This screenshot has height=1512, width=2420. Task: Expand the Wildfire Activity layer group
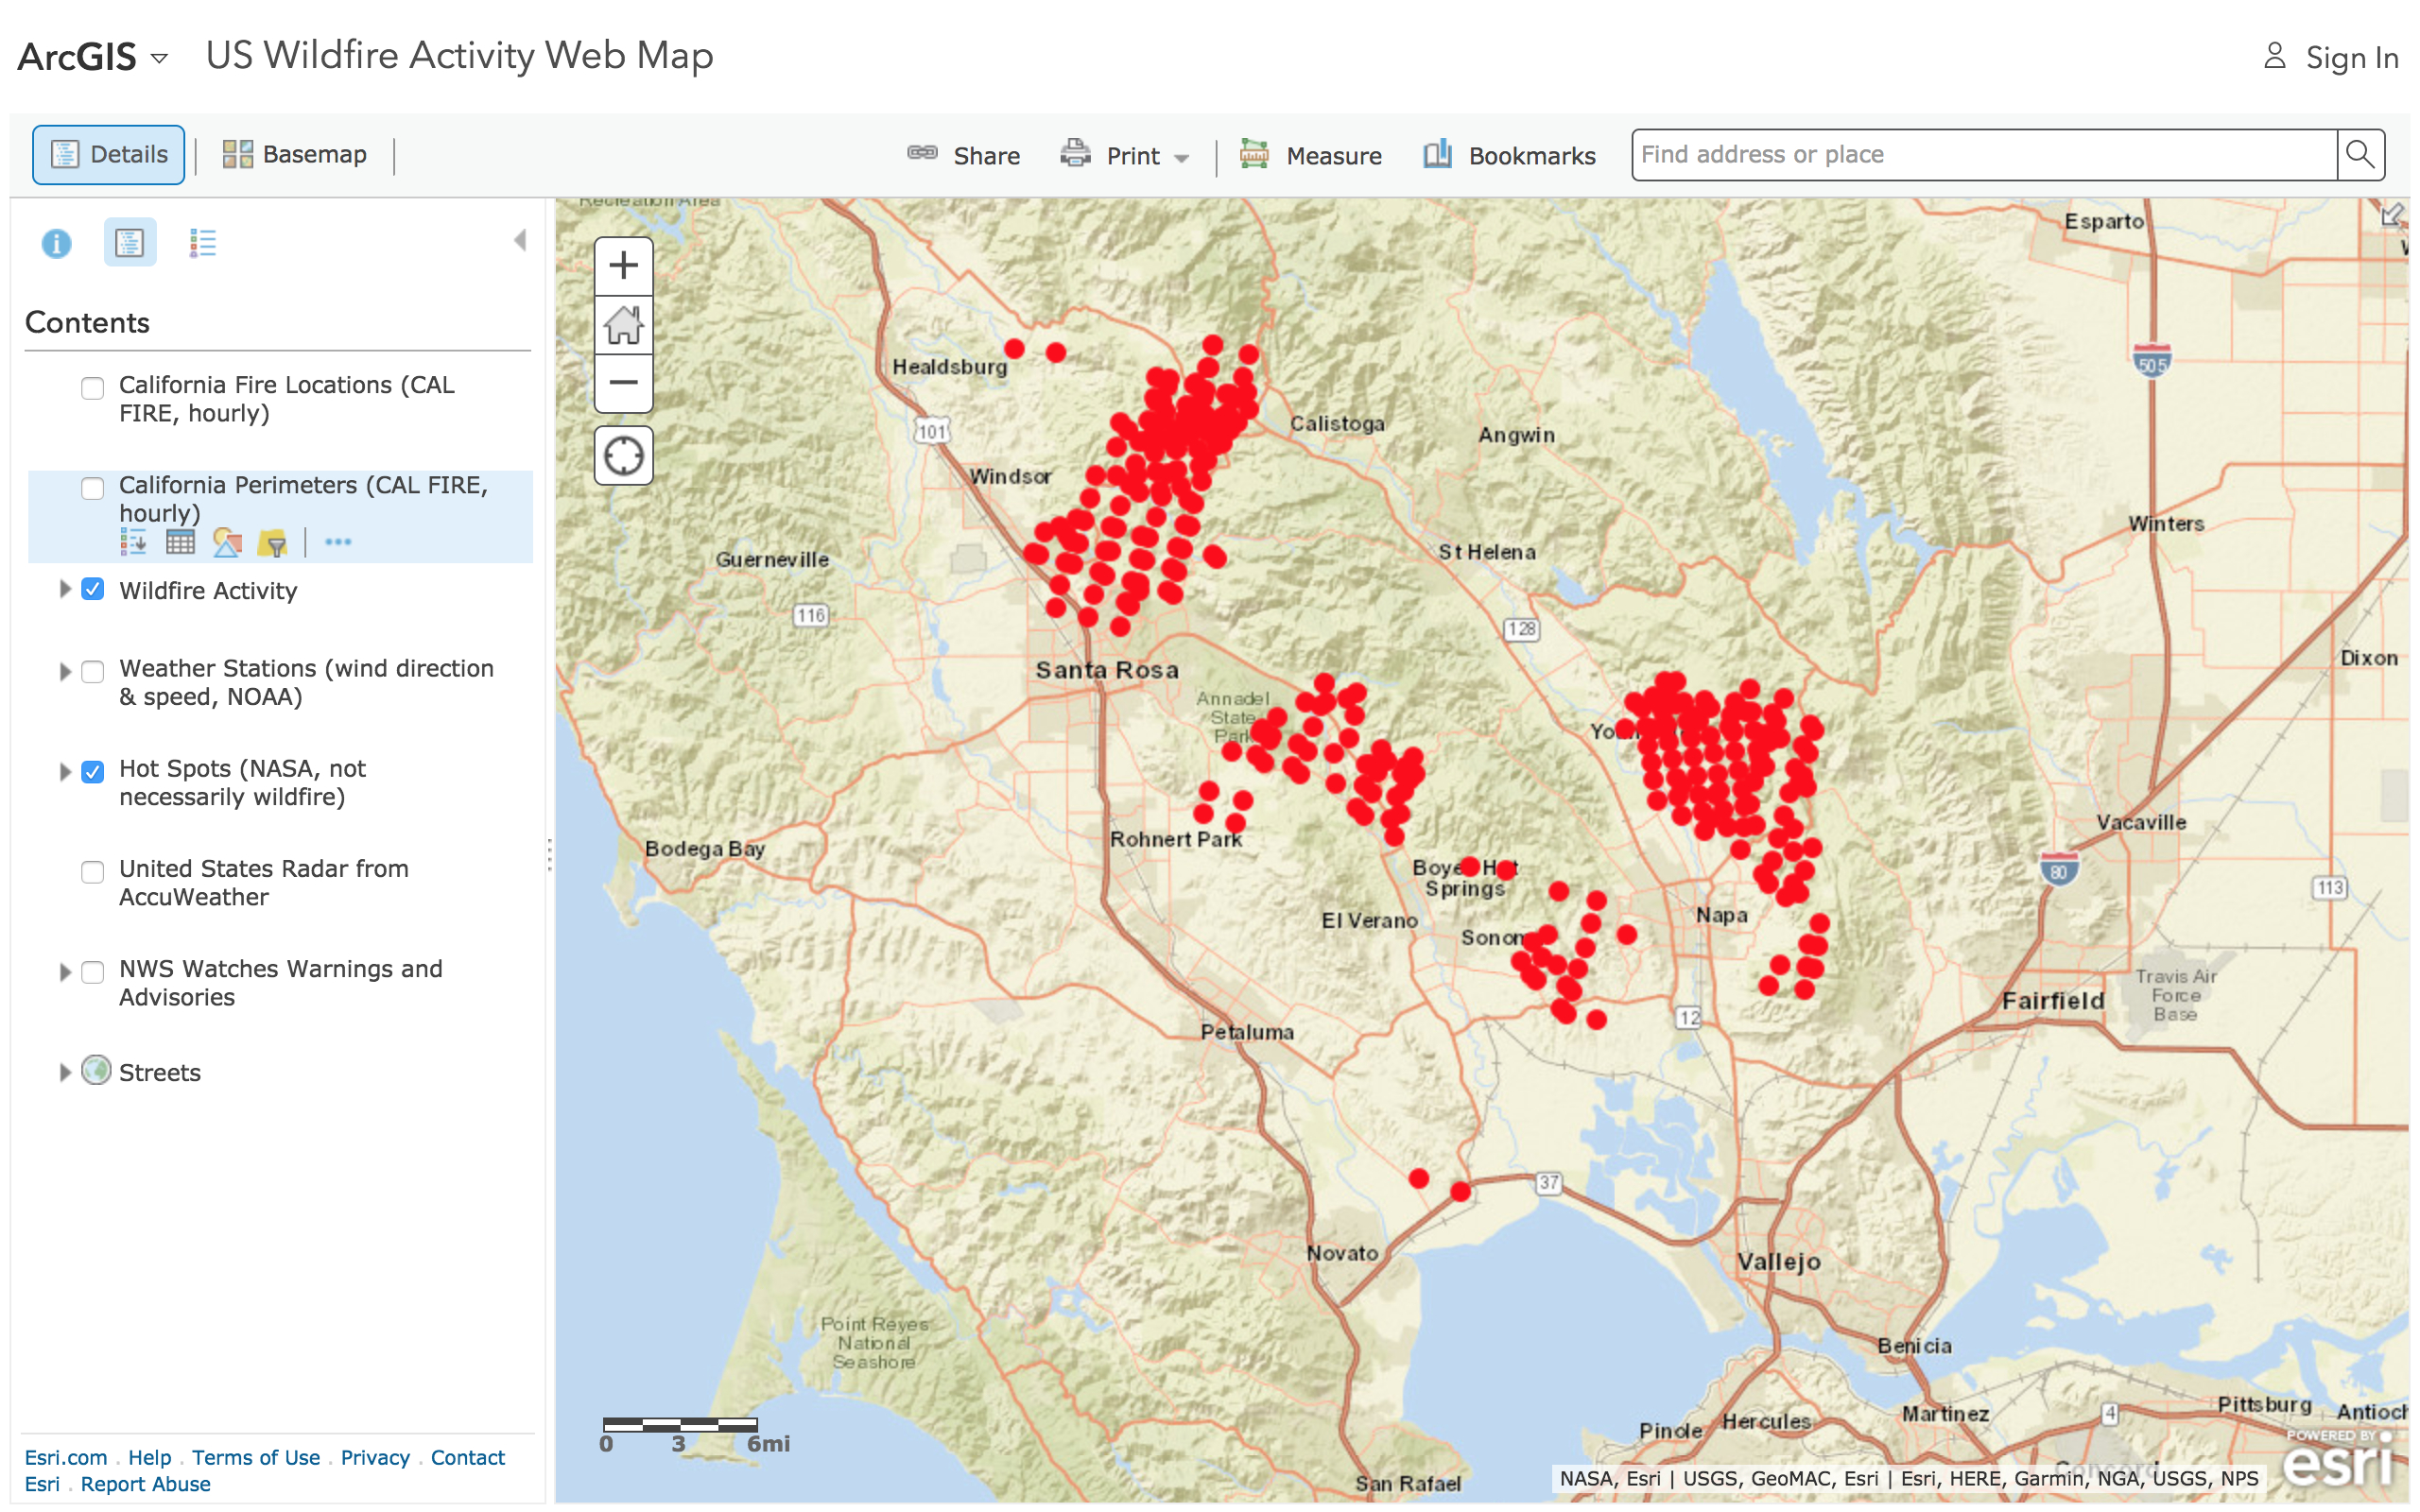point(65,590)
